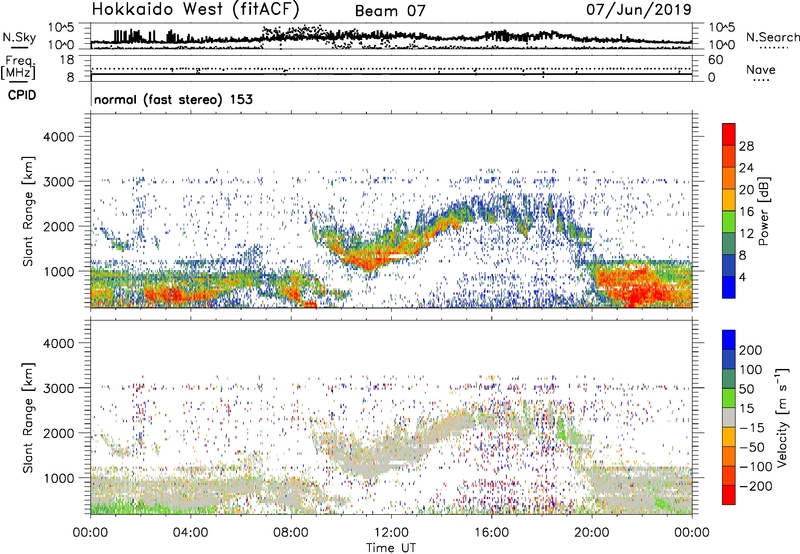This screenshot has width=800, height=554.
Task: Select the "Beam 07" header label
Action: [x=390, y=11]
